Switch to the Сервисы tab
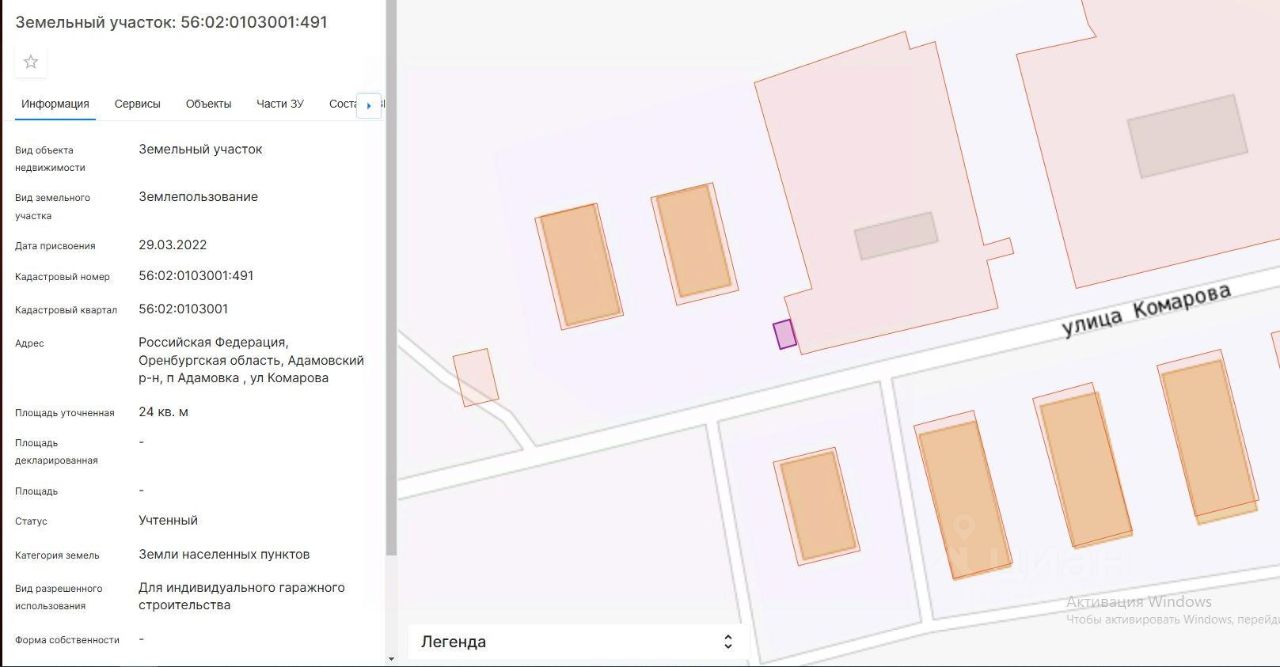Screen dimensions: 1280x667 [x=138, y=104]
